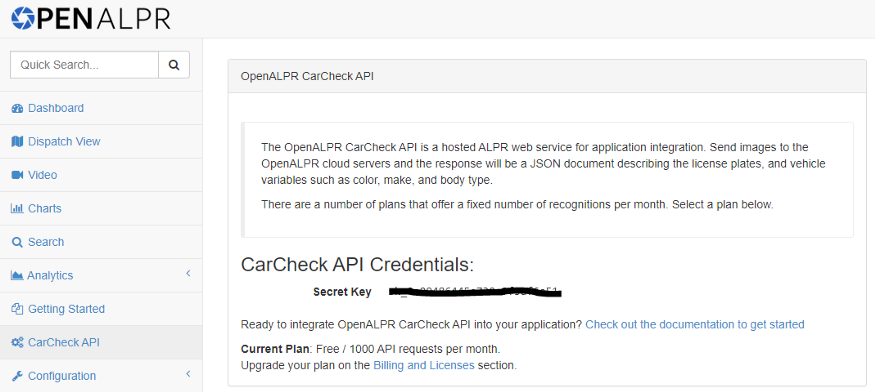Expand the Analytics submenu chevron

189,274
